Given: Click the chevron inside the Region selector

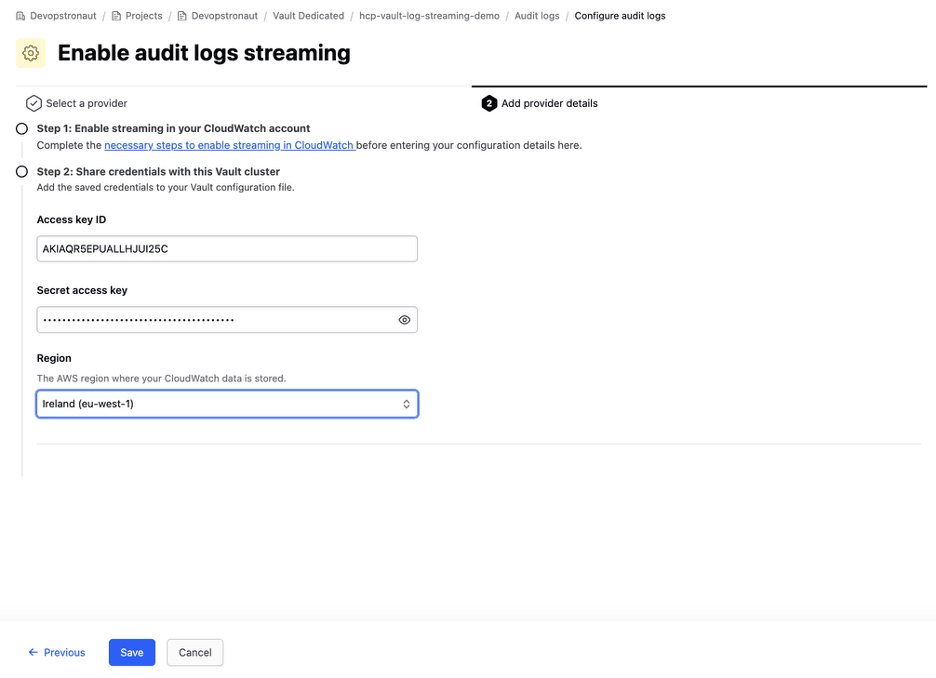Looking at the screenshot, I should pyautogui.click(x=406, y=403).
